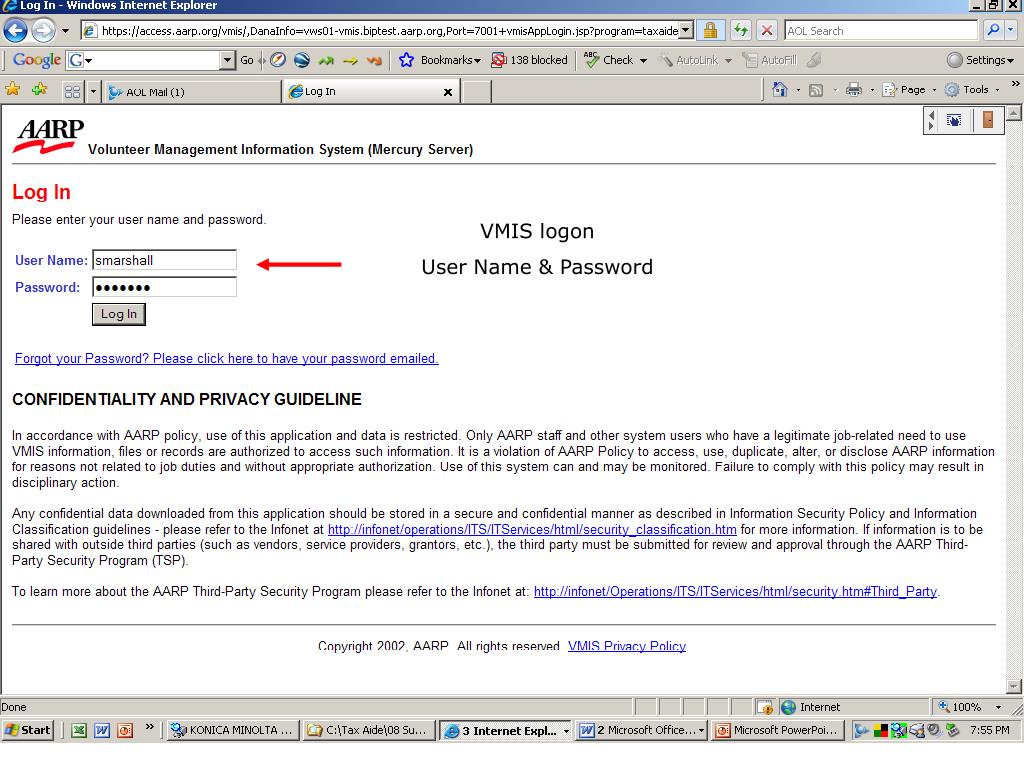Click the 138 blocked popup blocker icon
The height and width of the screenshot is (768, 1024).
pos(529,60)
